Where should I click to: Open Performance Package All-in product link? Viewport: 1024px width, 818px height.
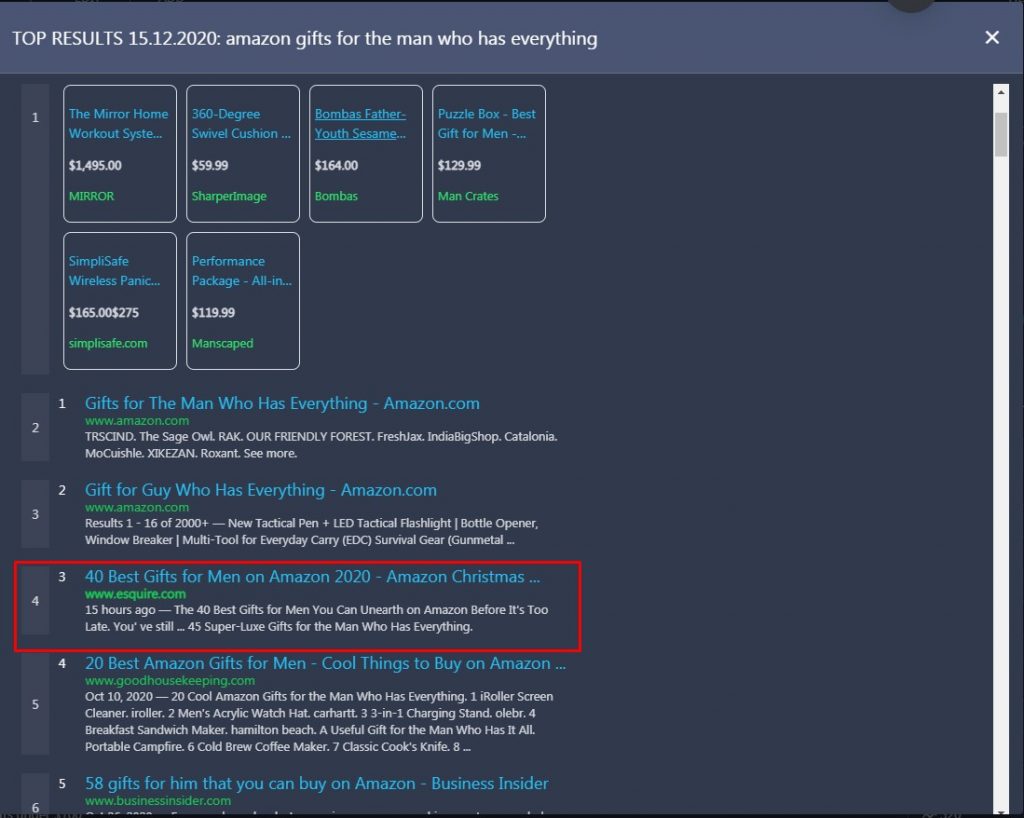242,271
